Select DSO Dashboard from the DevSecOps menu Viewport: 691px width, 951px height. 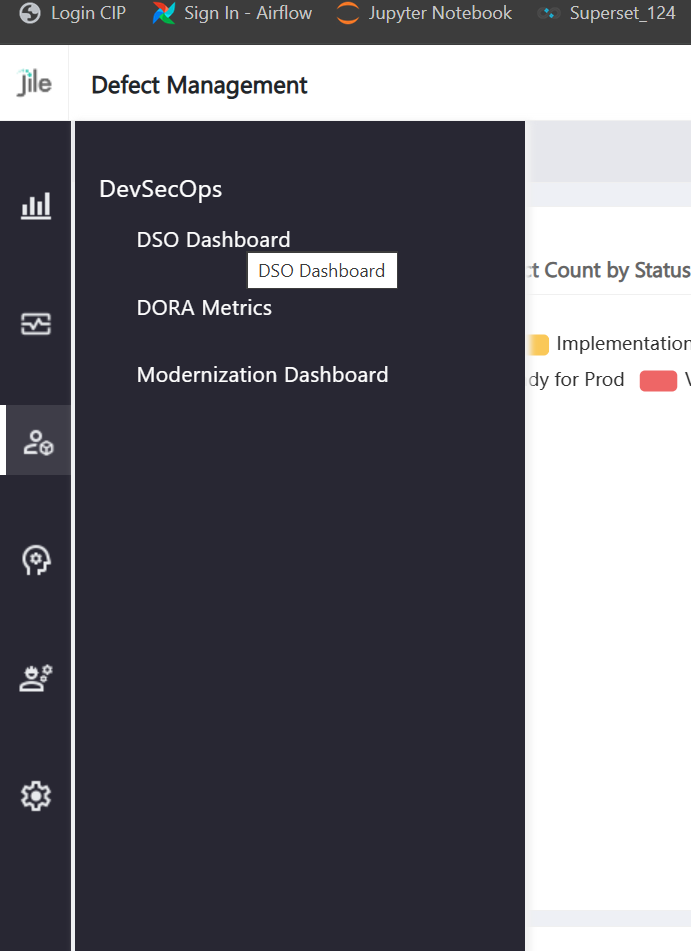pos(213,240)
